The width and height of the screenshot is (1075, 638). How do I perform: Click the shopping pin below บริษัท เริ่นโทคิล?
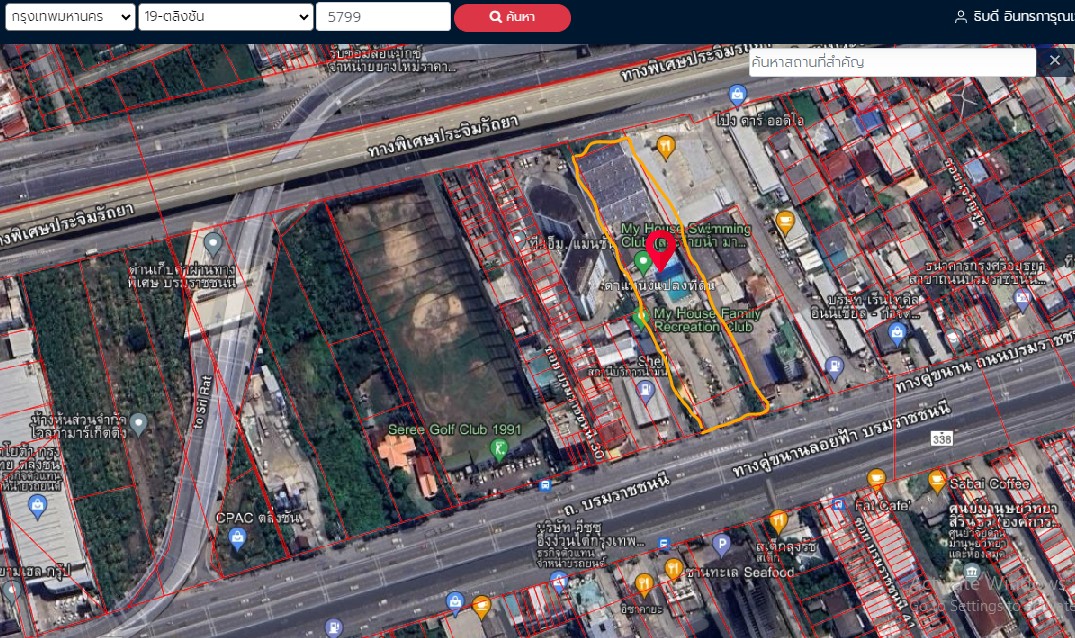click(897, 334)
